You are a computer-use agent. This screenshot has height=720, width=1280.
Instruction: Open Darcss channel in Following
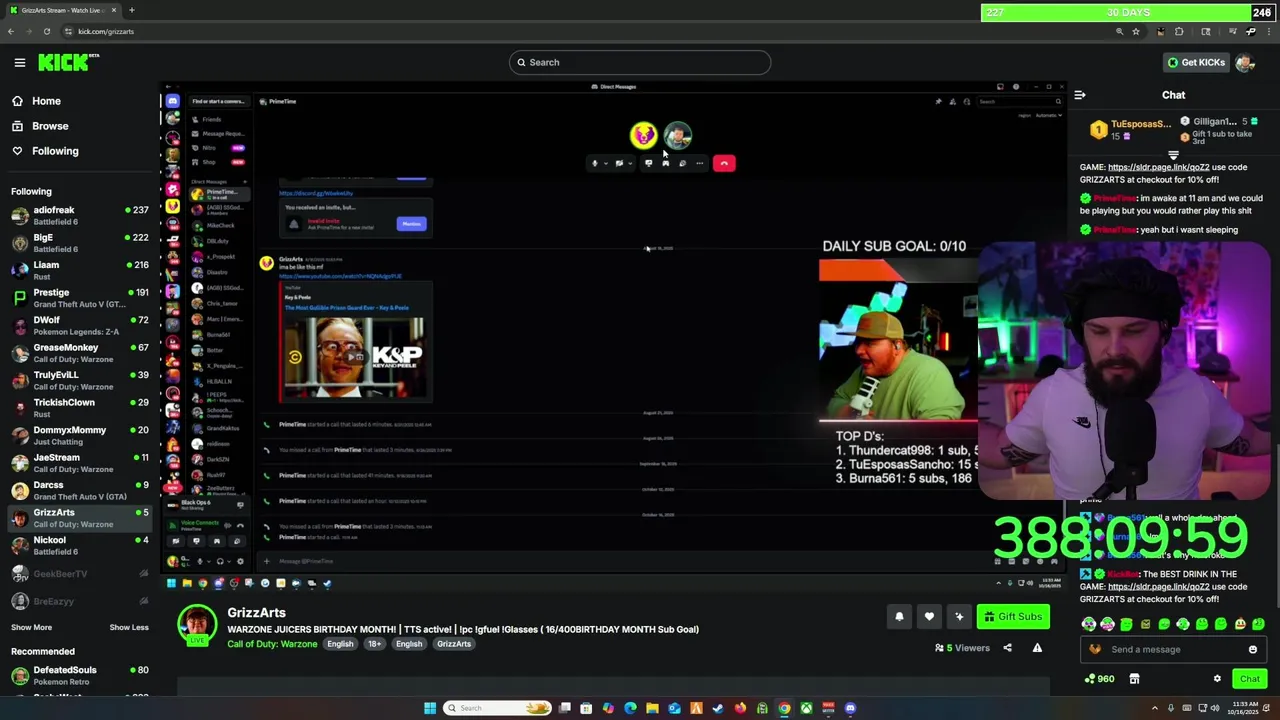pos(80,490)
